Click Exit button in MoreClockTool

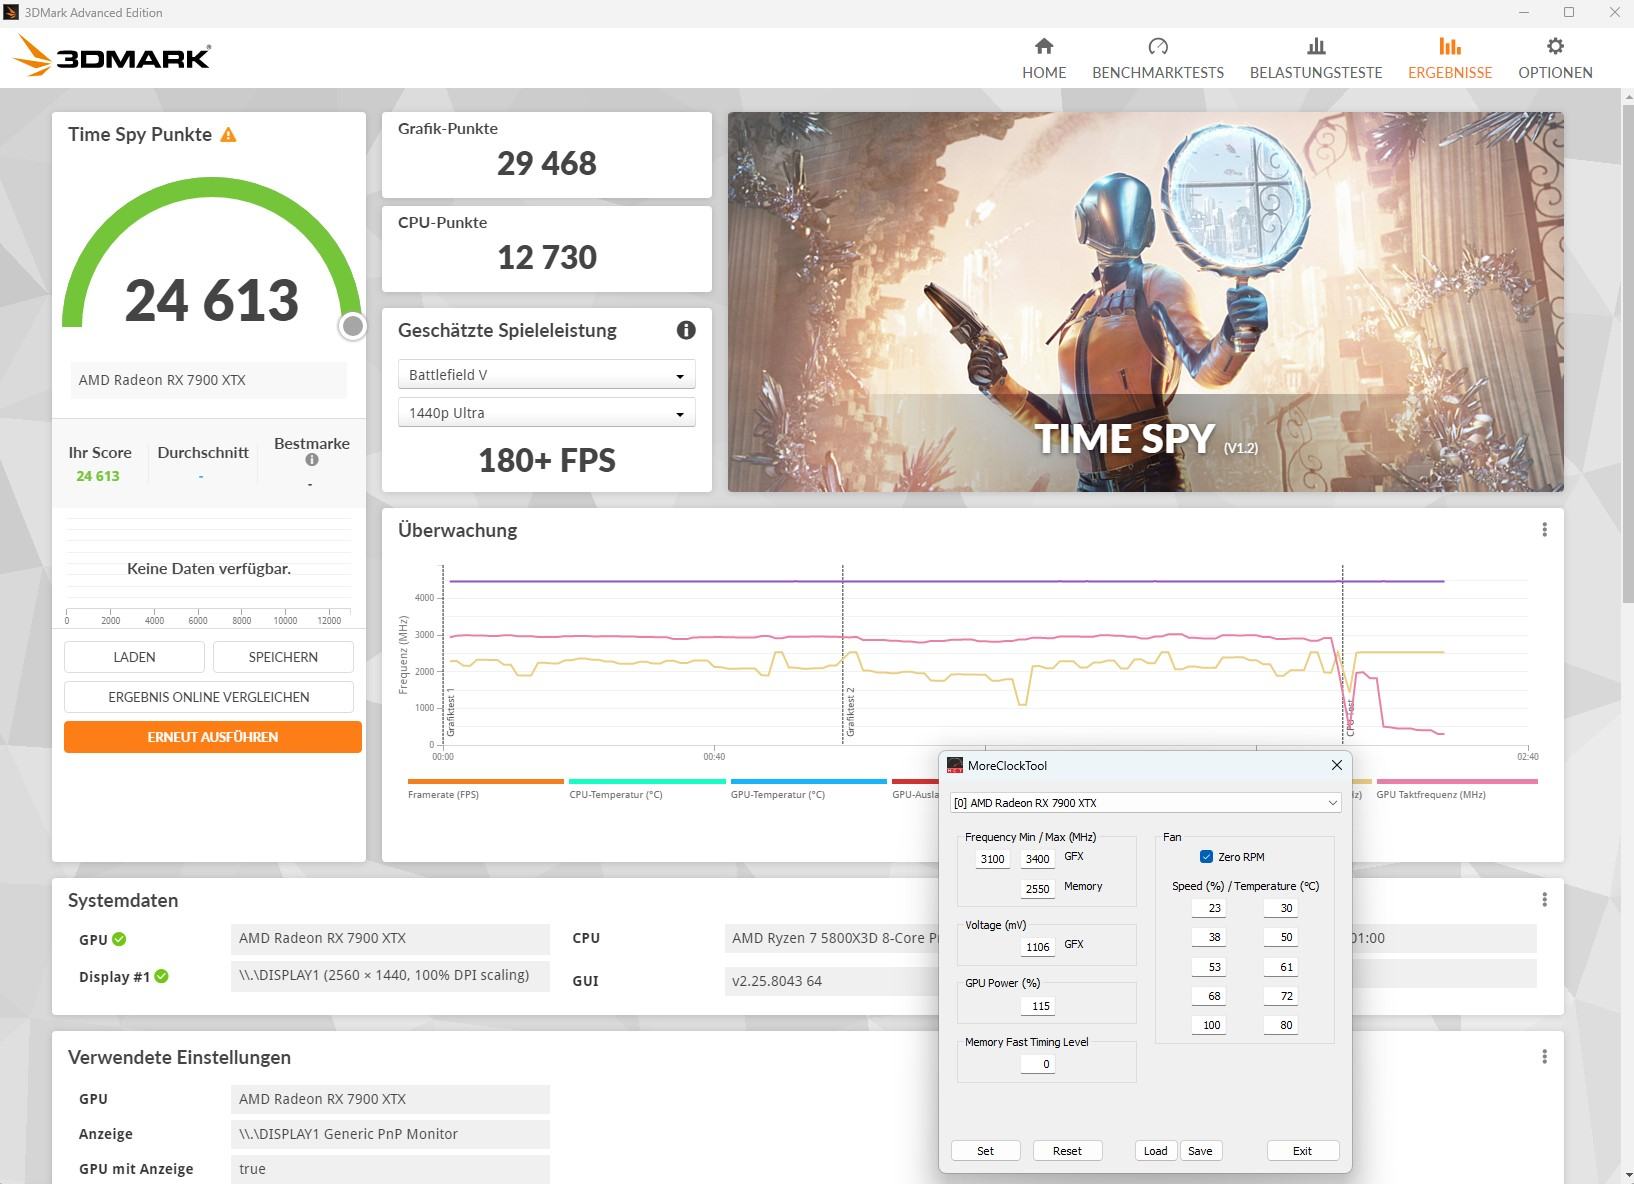click(x=1302, y=1151)
